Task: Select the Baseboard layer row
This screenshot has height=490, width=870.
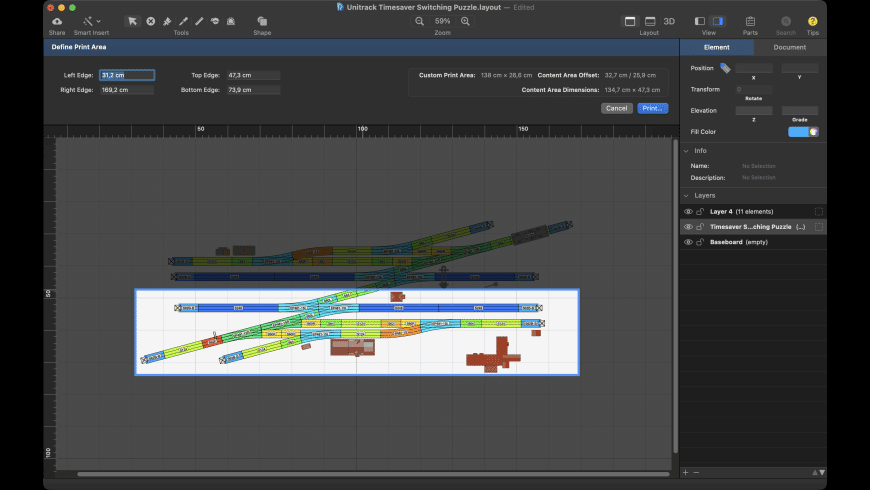Action: (753, 242)
